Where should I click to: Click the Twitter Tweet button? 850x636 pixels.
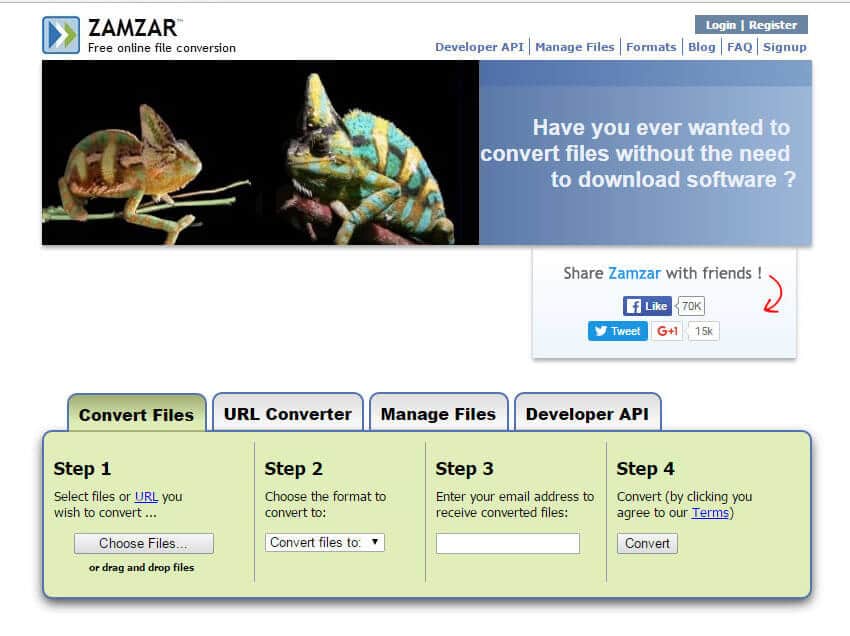pyautogui.click(x=617, y=331)
